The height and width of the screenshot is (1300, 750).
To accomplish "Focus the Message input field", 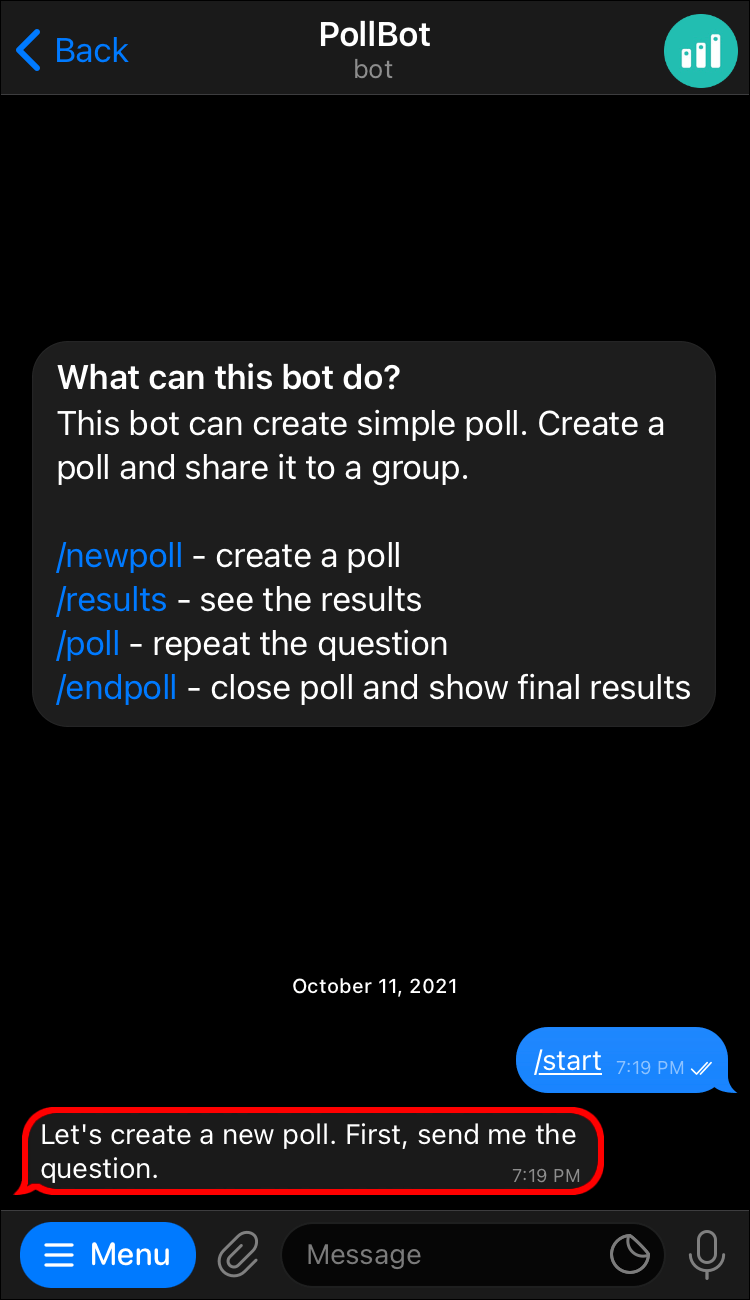I will tap(450, 1254).
